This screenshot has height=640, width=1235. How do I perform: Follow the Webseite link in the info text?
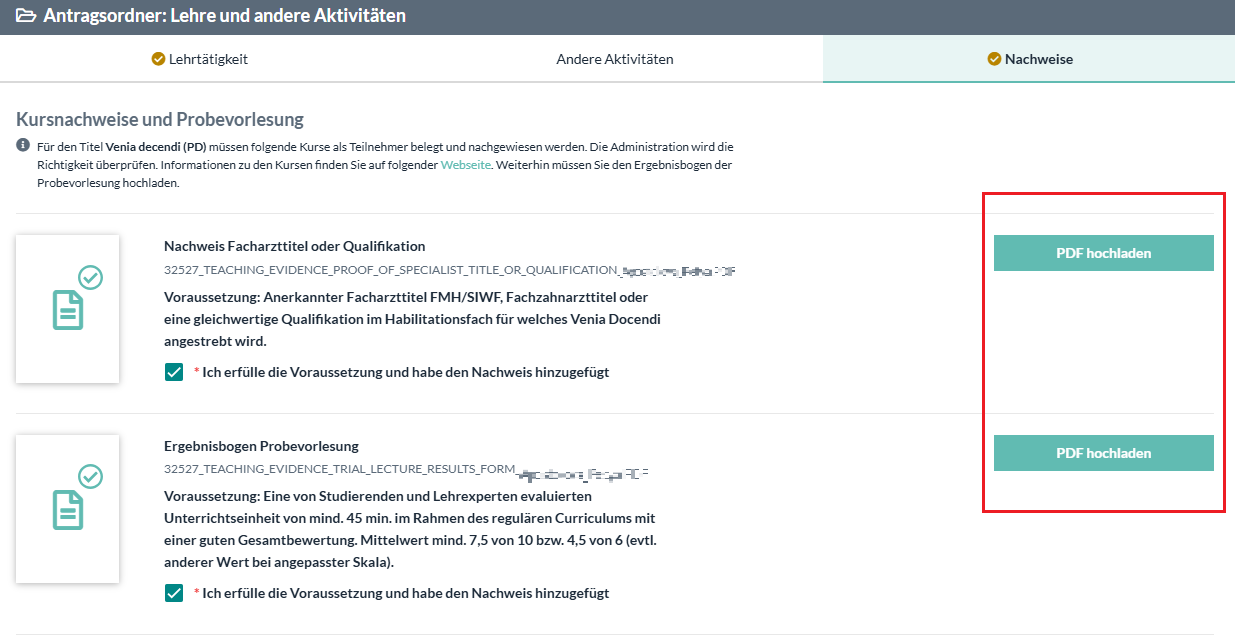[x=465, y=165]
